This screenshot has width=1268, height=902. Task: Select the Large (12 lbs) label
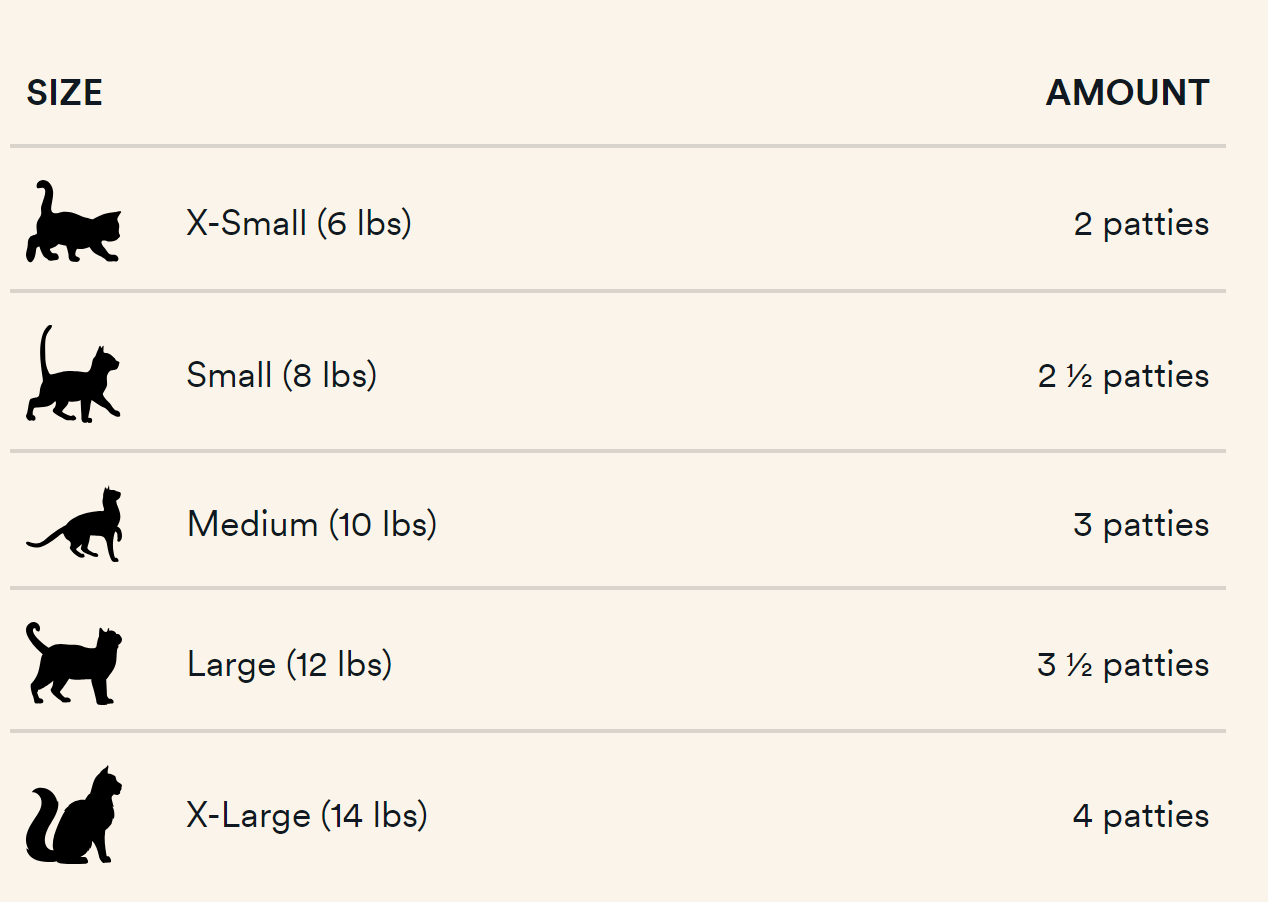(289, 664)
